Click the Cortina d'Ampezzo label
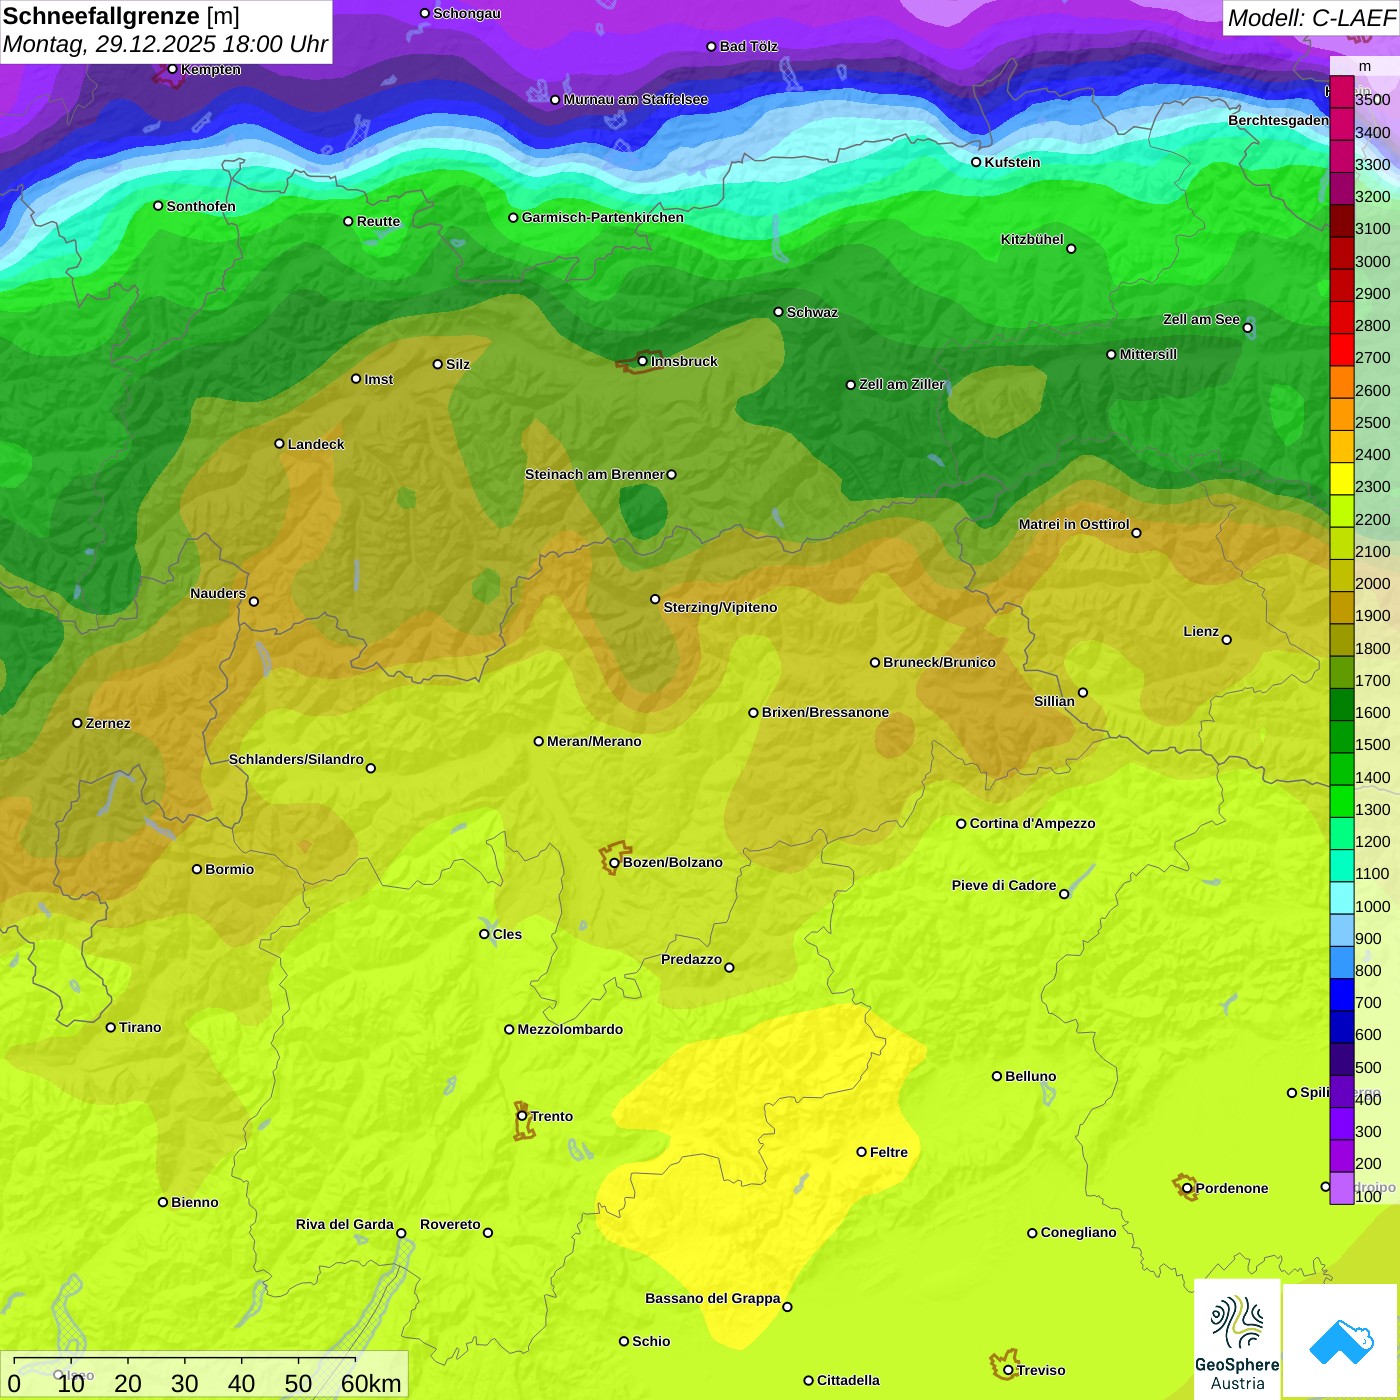1400x1400 pixels. tap(1033, 823)
